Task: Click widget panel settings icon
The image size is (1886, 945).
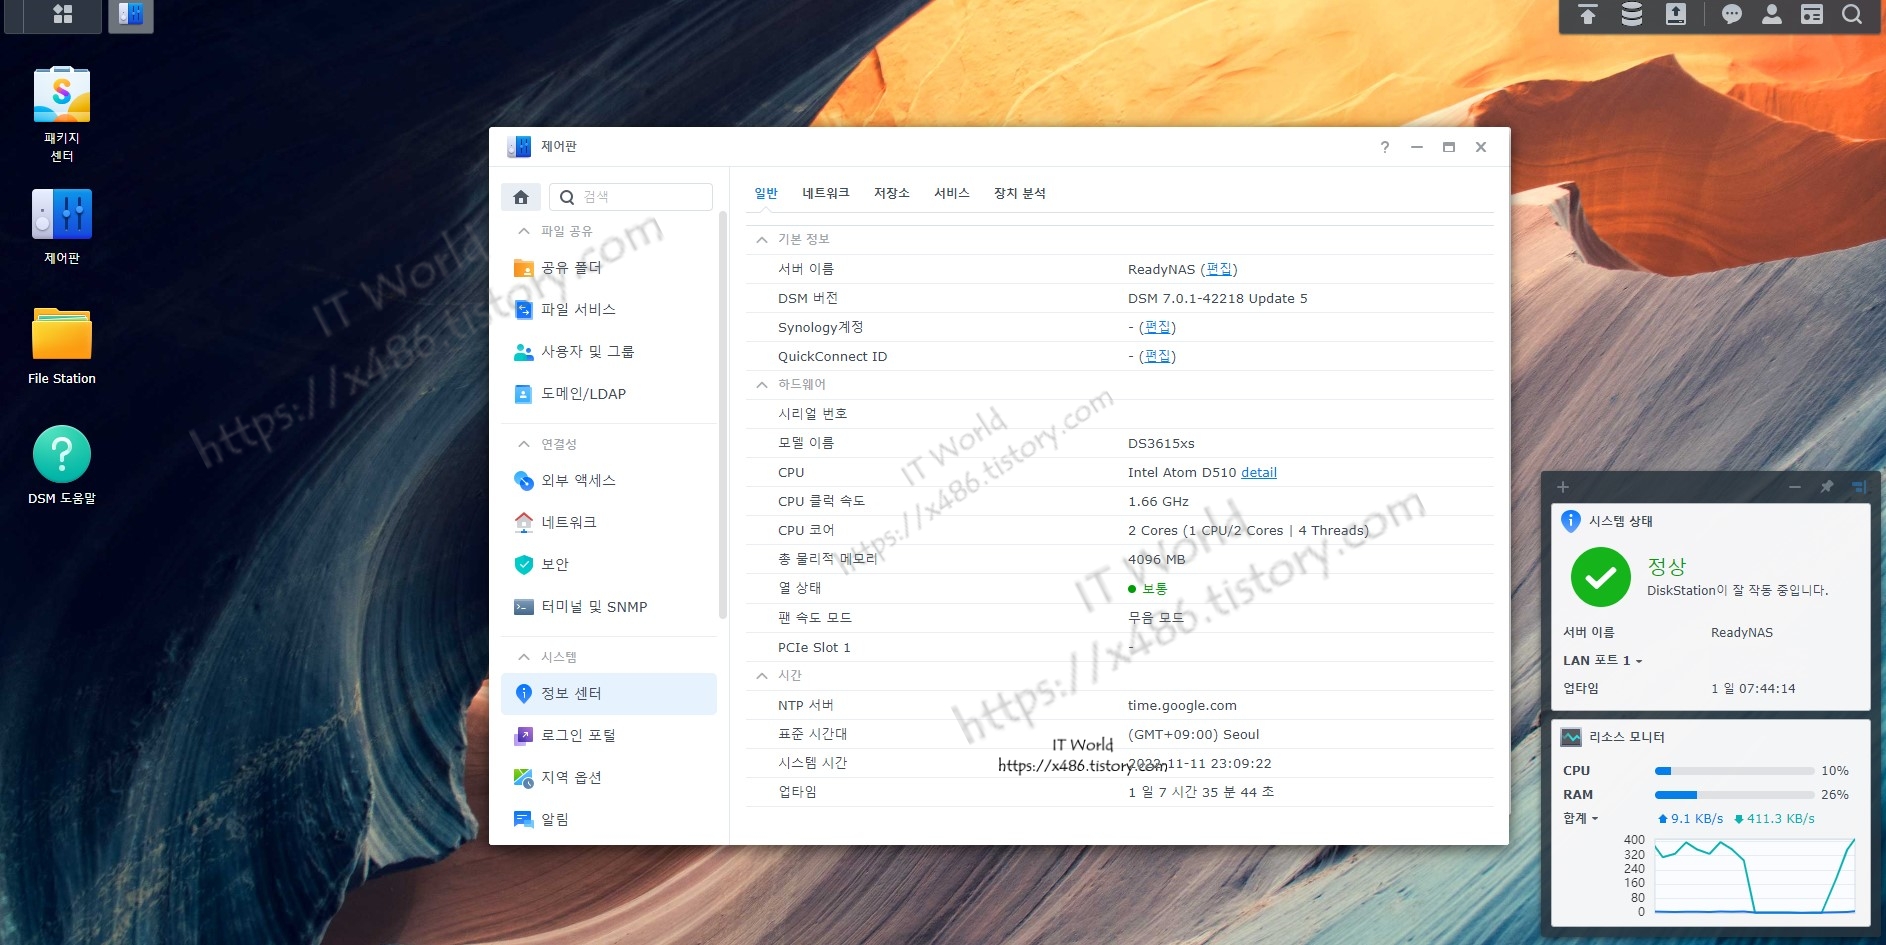Action: [1859, 487]
